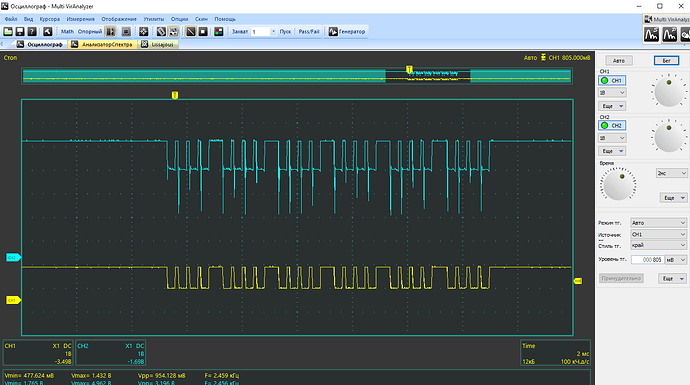The width and height of the screenshot is (690, 385).
Task: Open the Измерения menu
Action: point(81,19)
